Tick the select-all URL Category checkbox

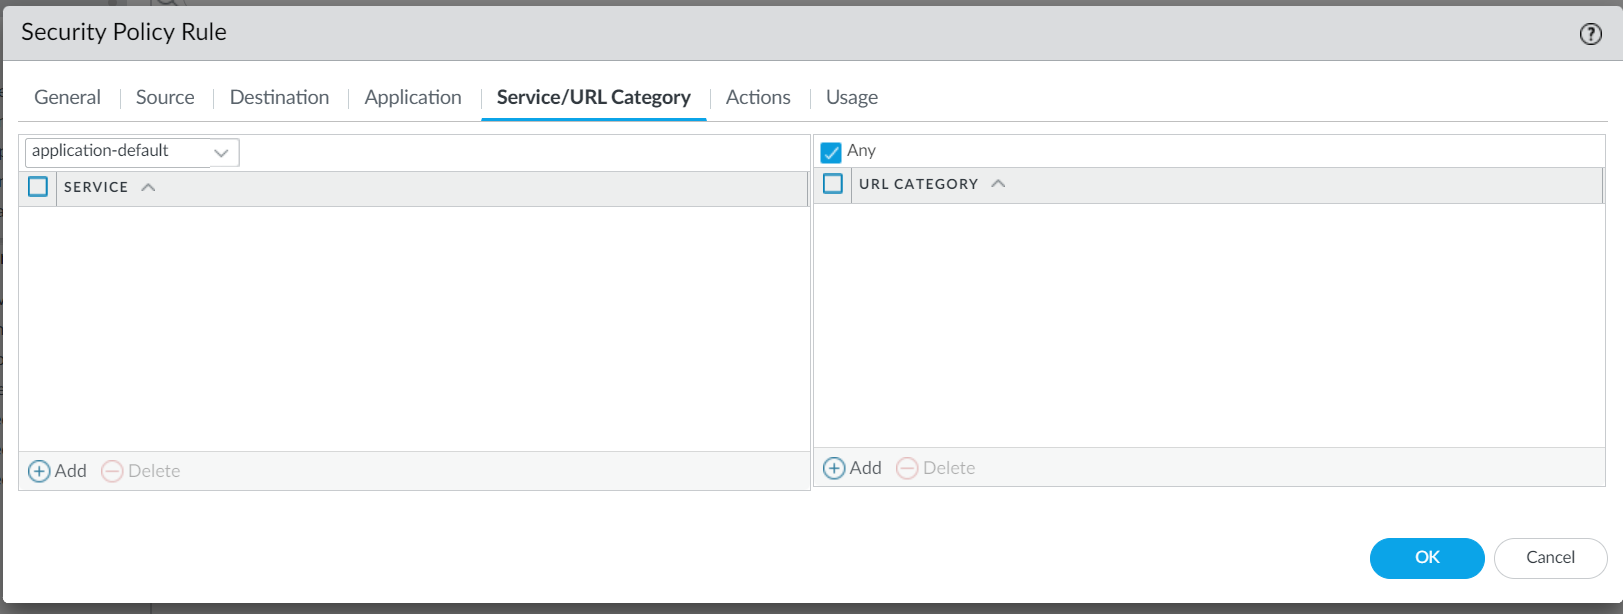pos(833,184)
